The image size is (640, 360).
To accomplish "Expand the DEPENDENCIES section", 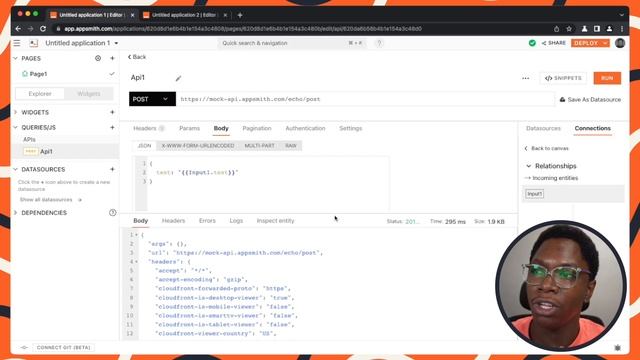I will [16, 213].
